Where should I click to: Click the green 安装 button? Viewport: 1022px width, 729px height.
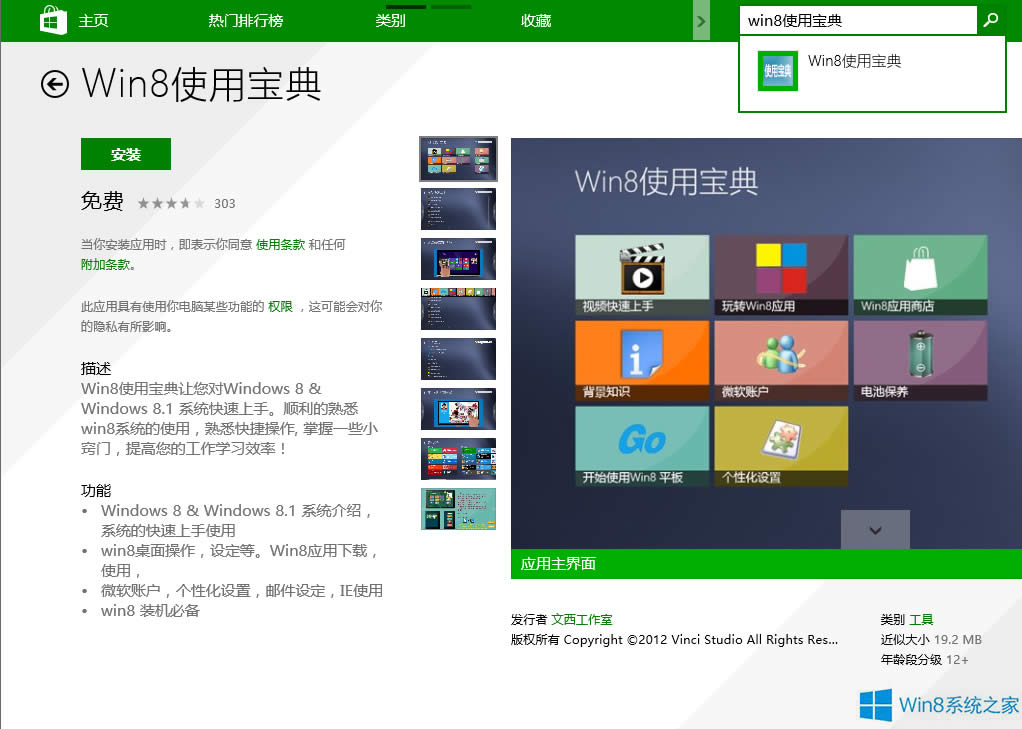pos(125,154)
